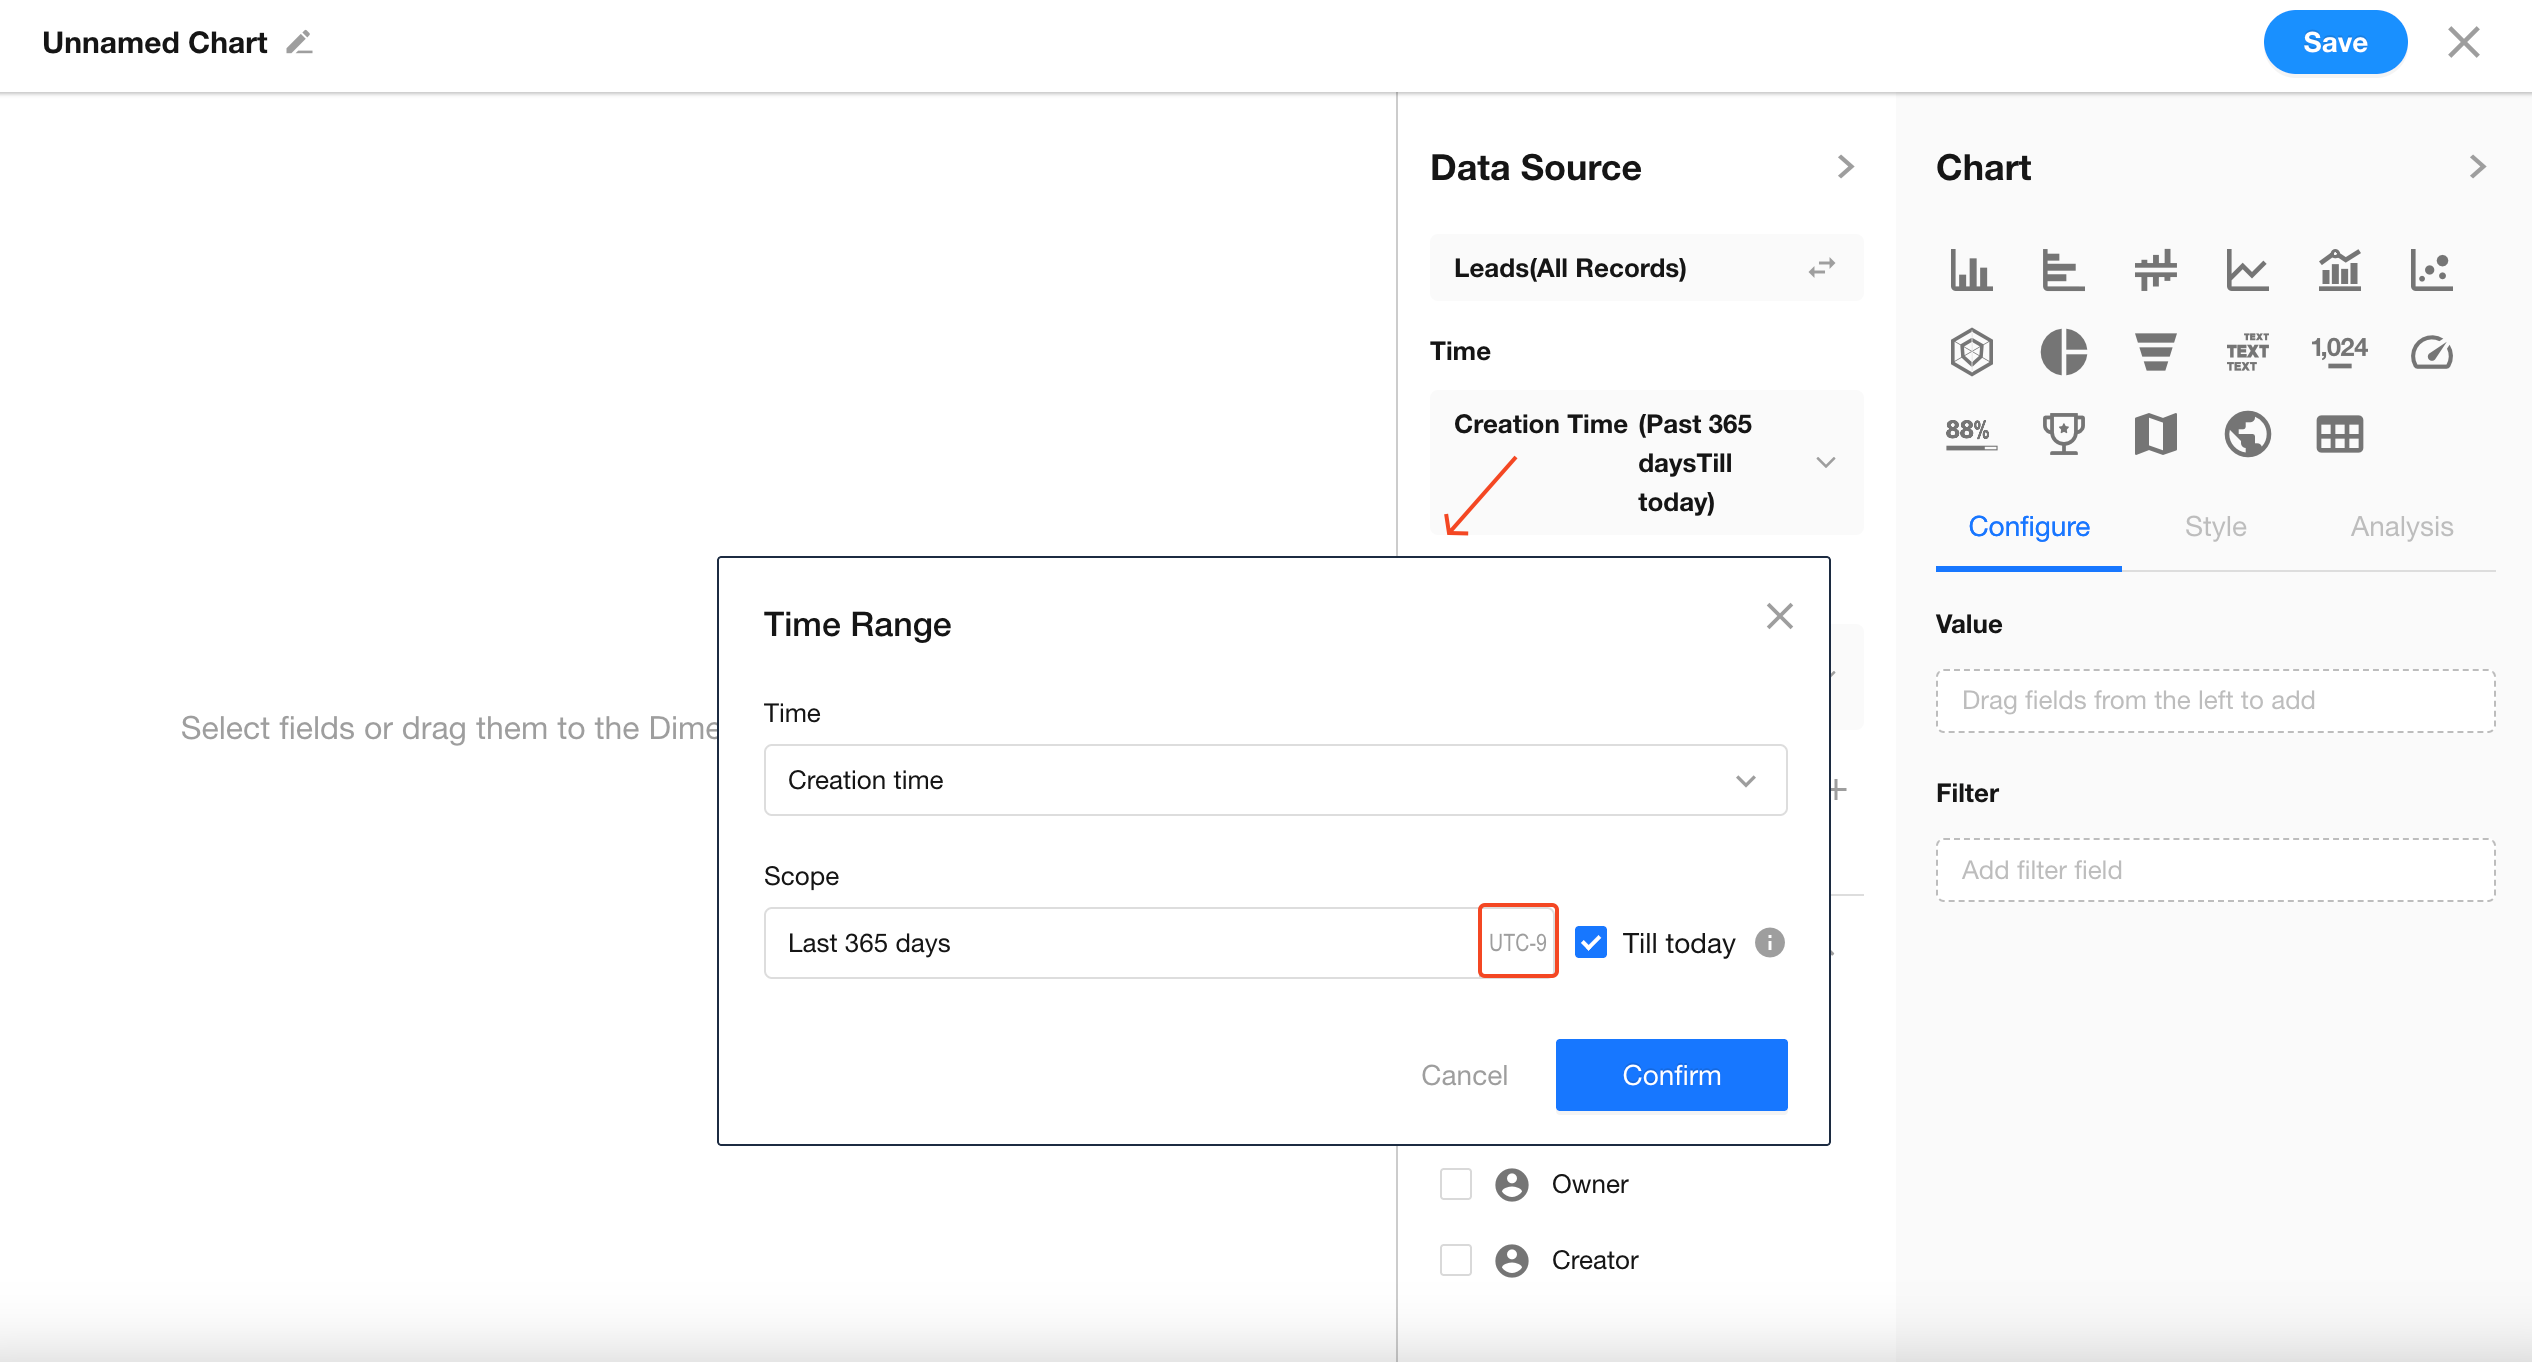The width and height of the screenshot is (2532, 1362).
Task: Collapse the Chart panel with arrow
Action: click(2477, 167)
